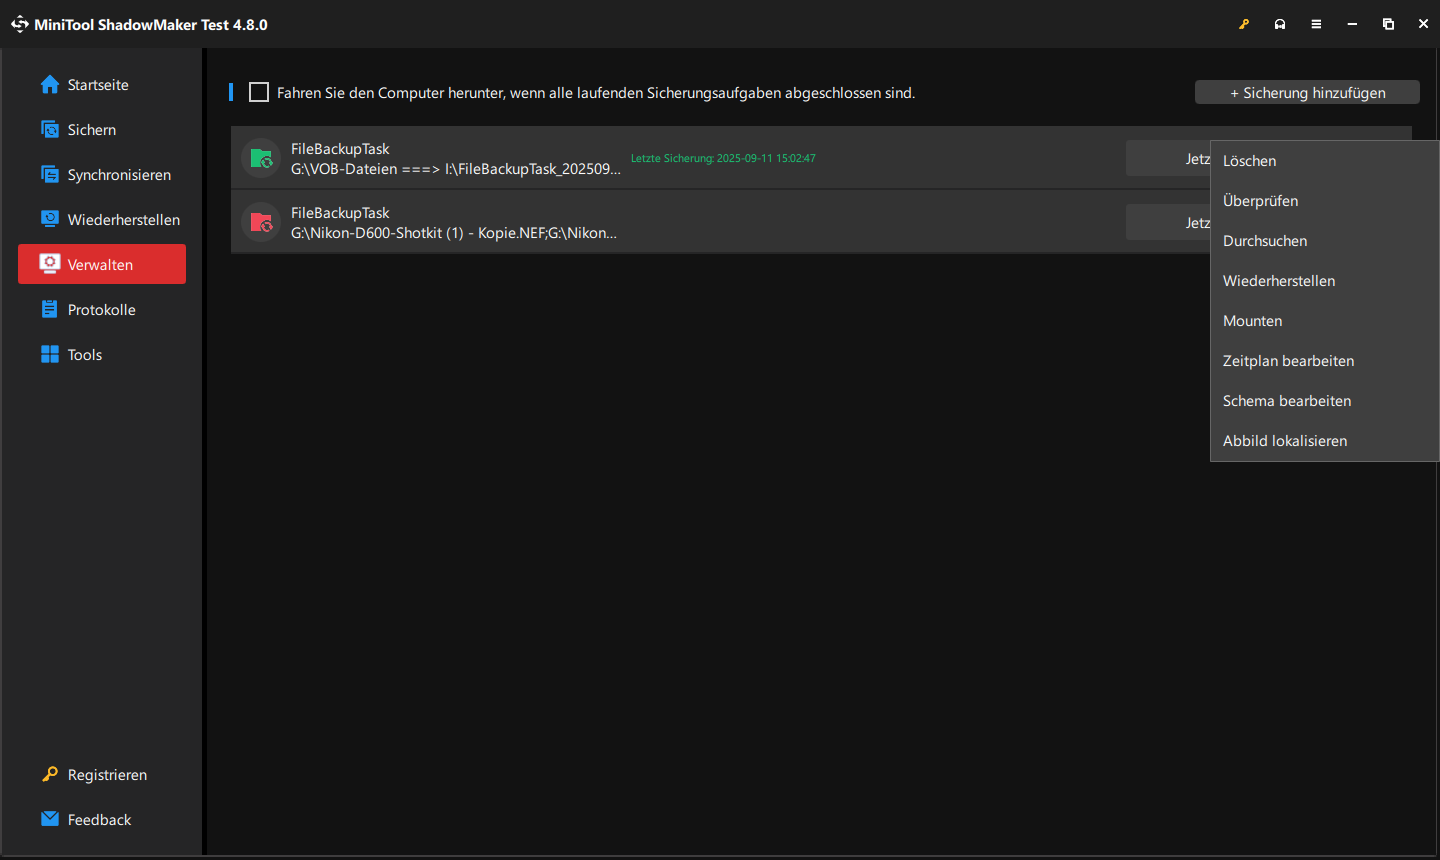Click FileBackupTask title of VOB-Dateien row

pos(340,149)
